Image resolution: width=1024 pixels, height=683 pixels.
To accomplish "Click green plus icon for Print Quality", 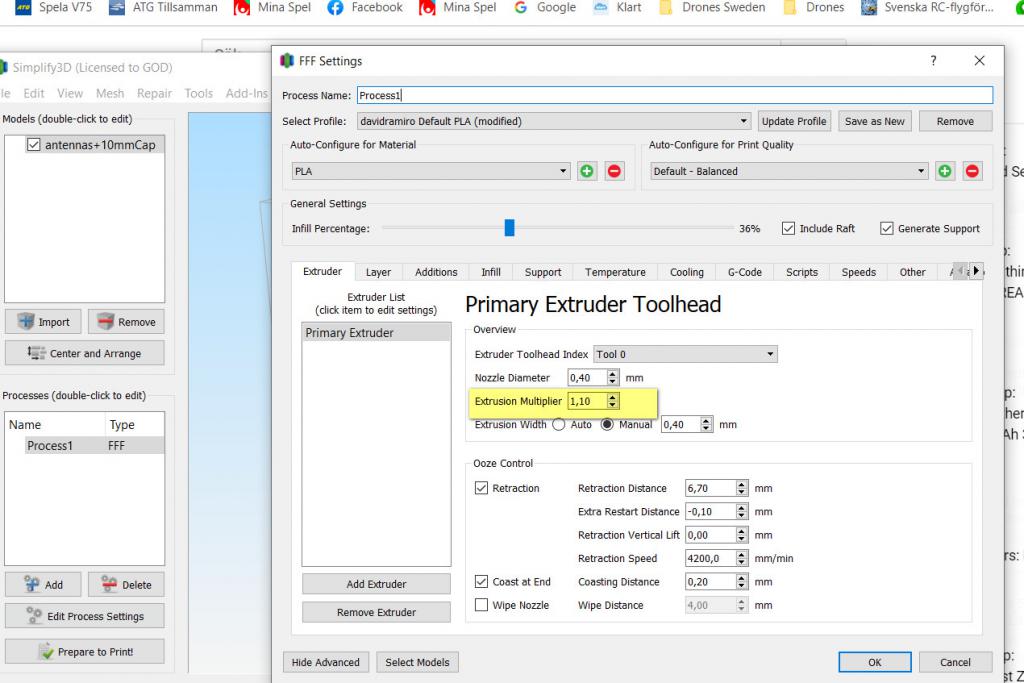I will coord(945,171).
